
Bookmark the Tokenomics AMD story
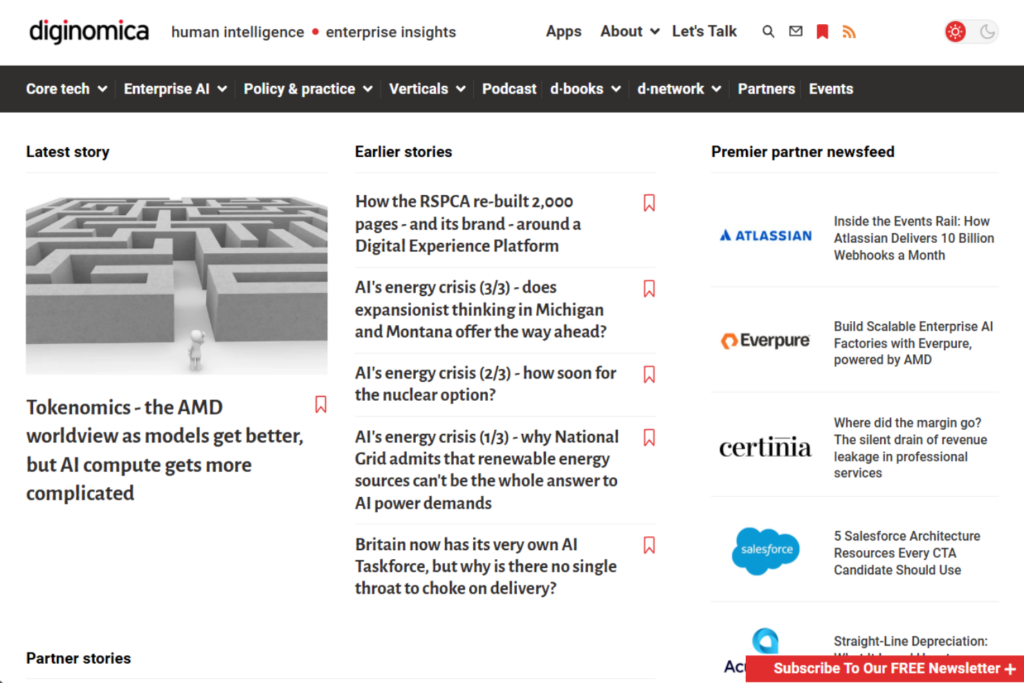coord(321,404)
